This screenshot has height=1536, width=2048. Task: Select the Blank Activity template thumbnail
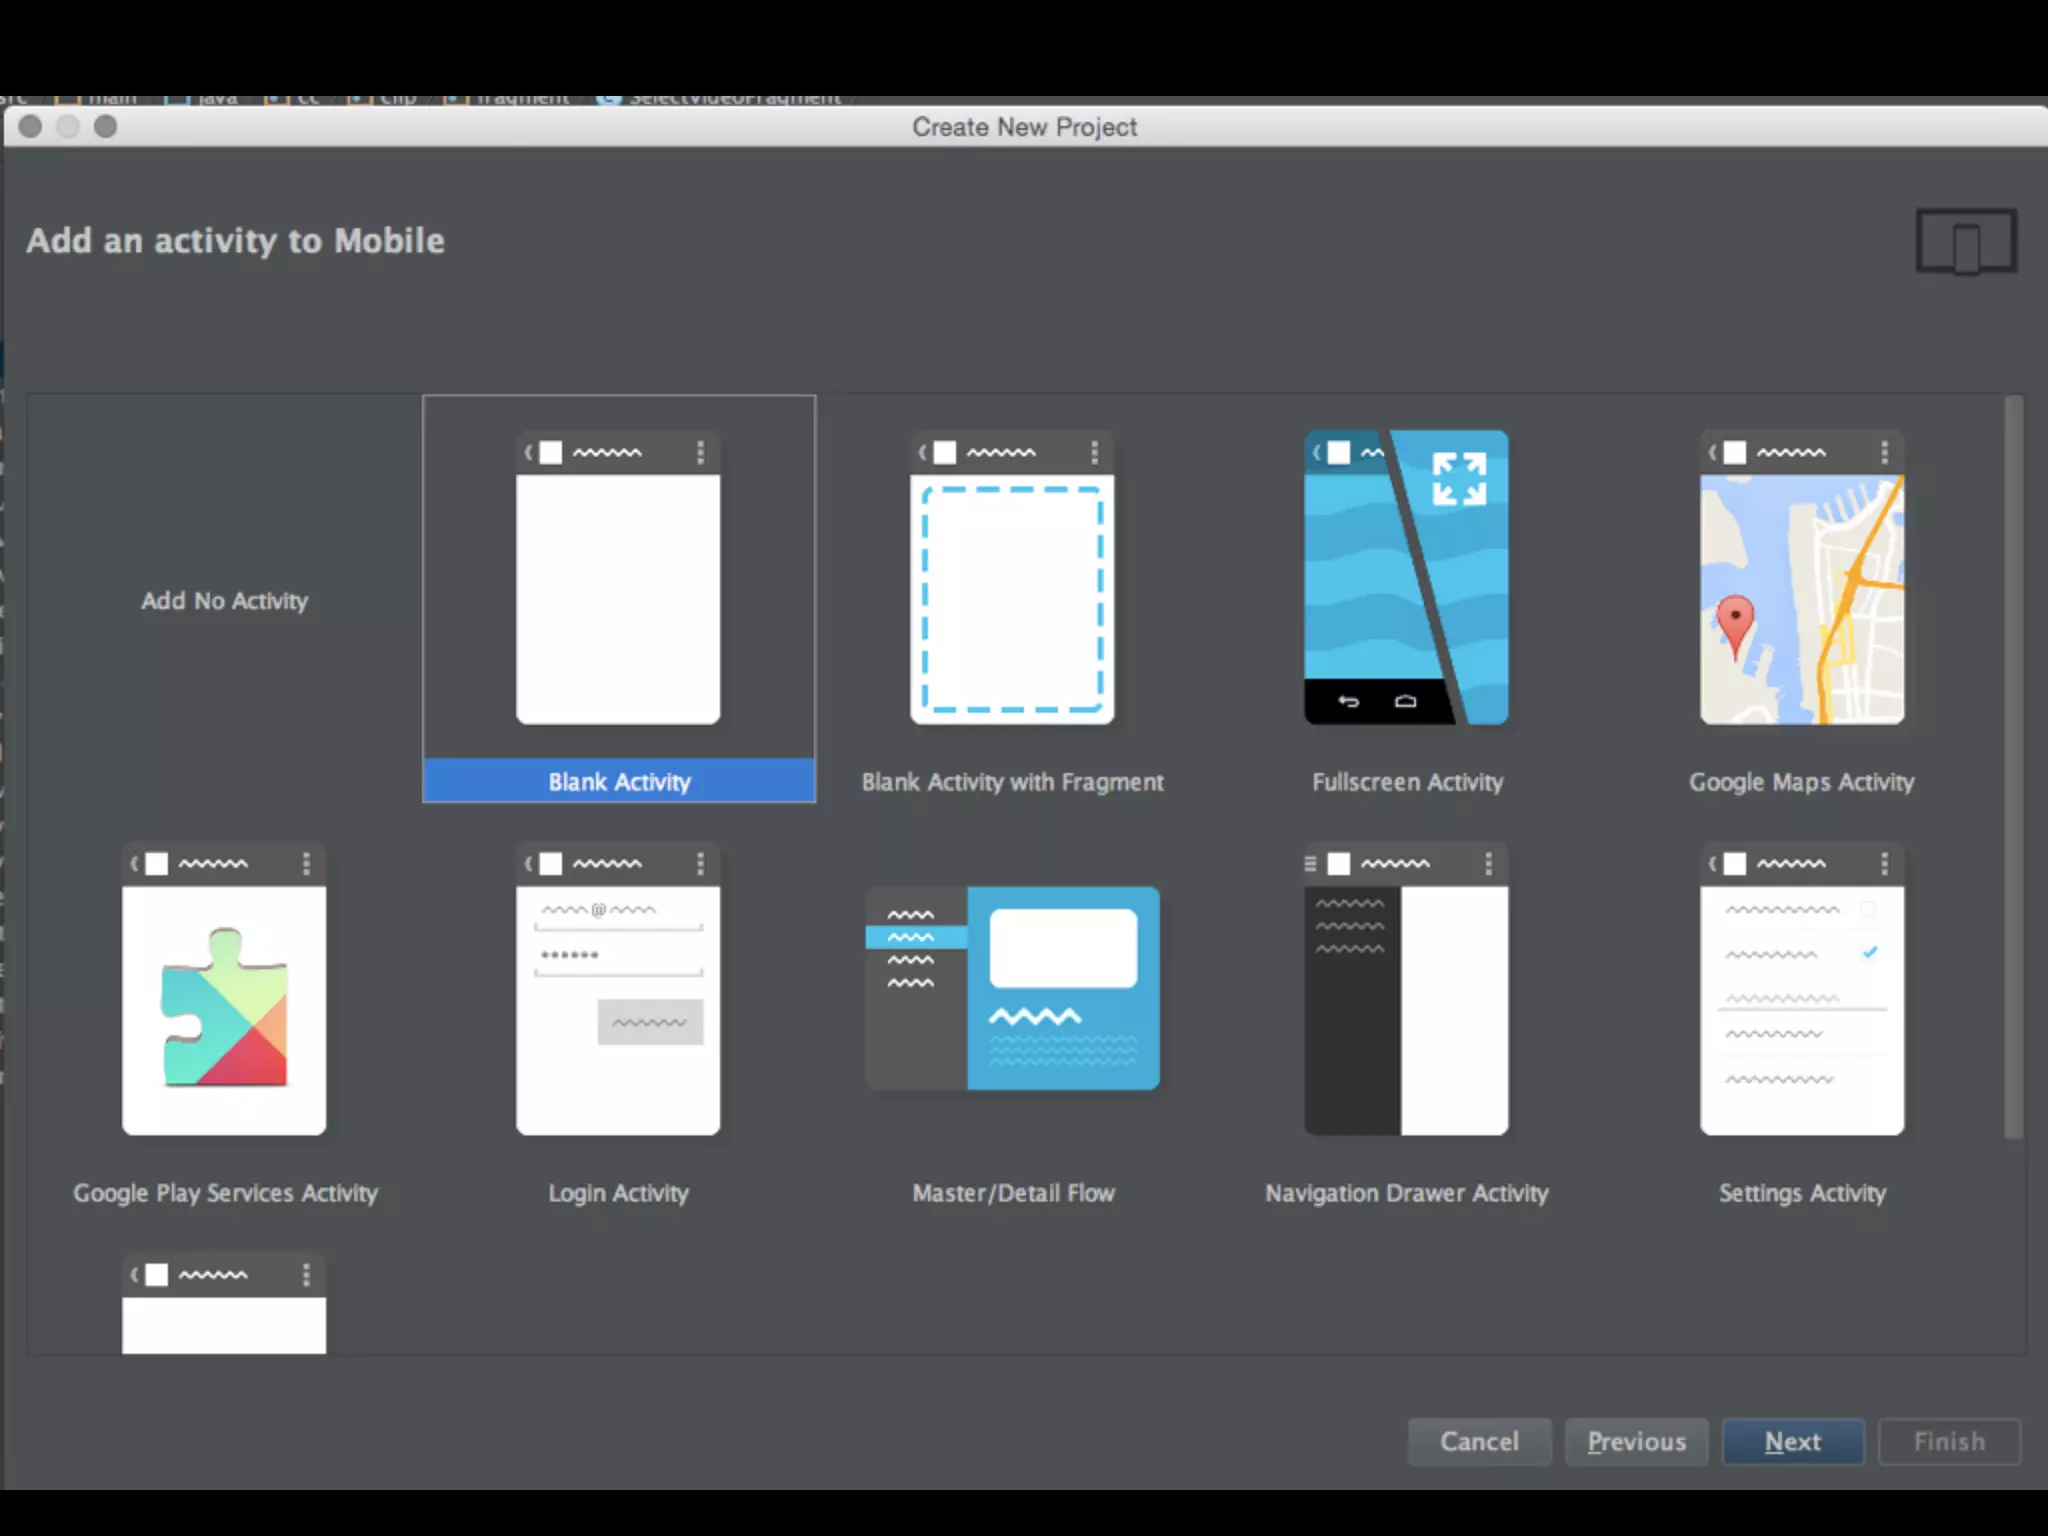coord(618,578)
